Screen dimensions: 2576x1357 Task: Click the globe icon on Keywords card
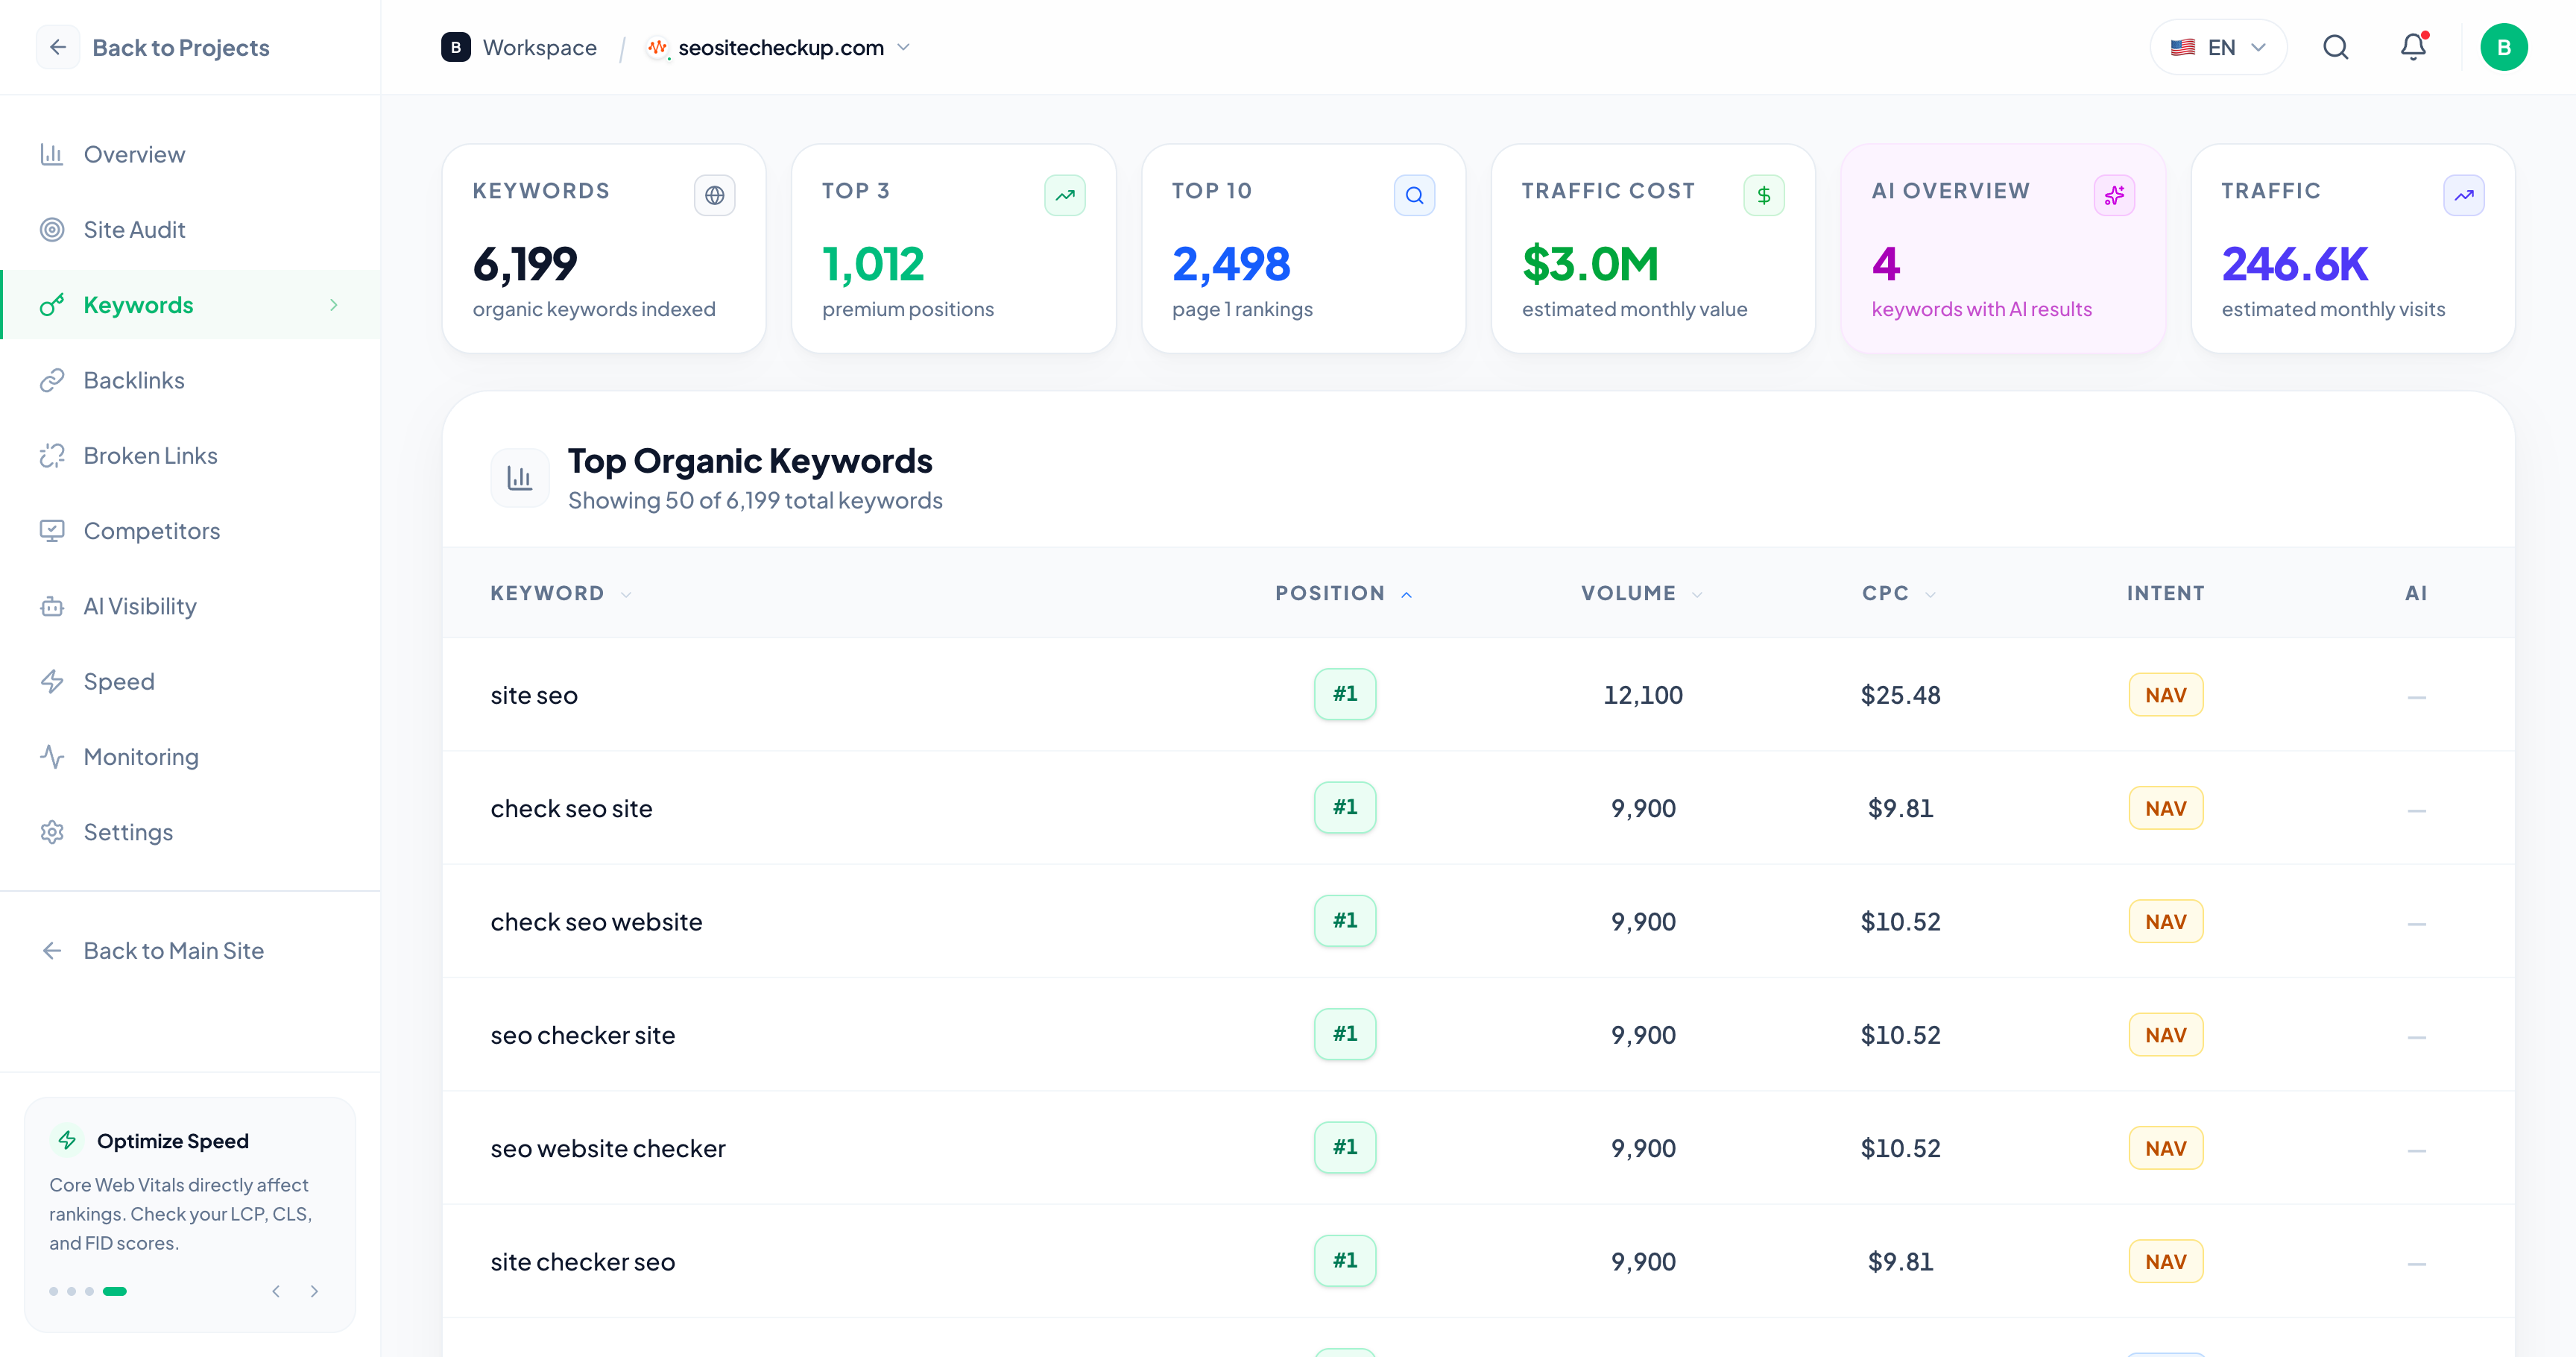pyautogui.click(x=714, y=195)
